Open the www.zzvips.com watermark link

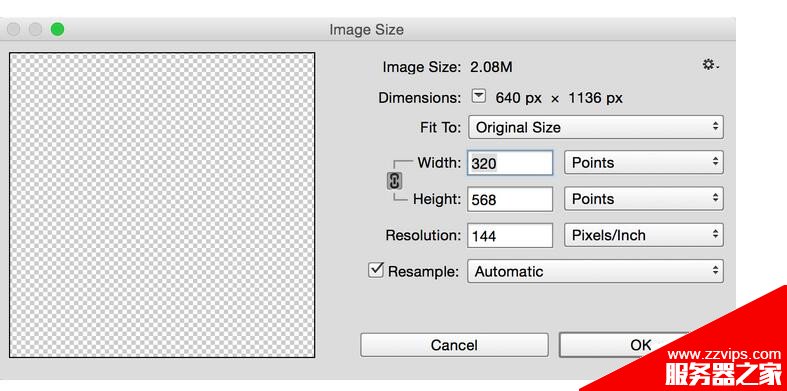[724, 354]
